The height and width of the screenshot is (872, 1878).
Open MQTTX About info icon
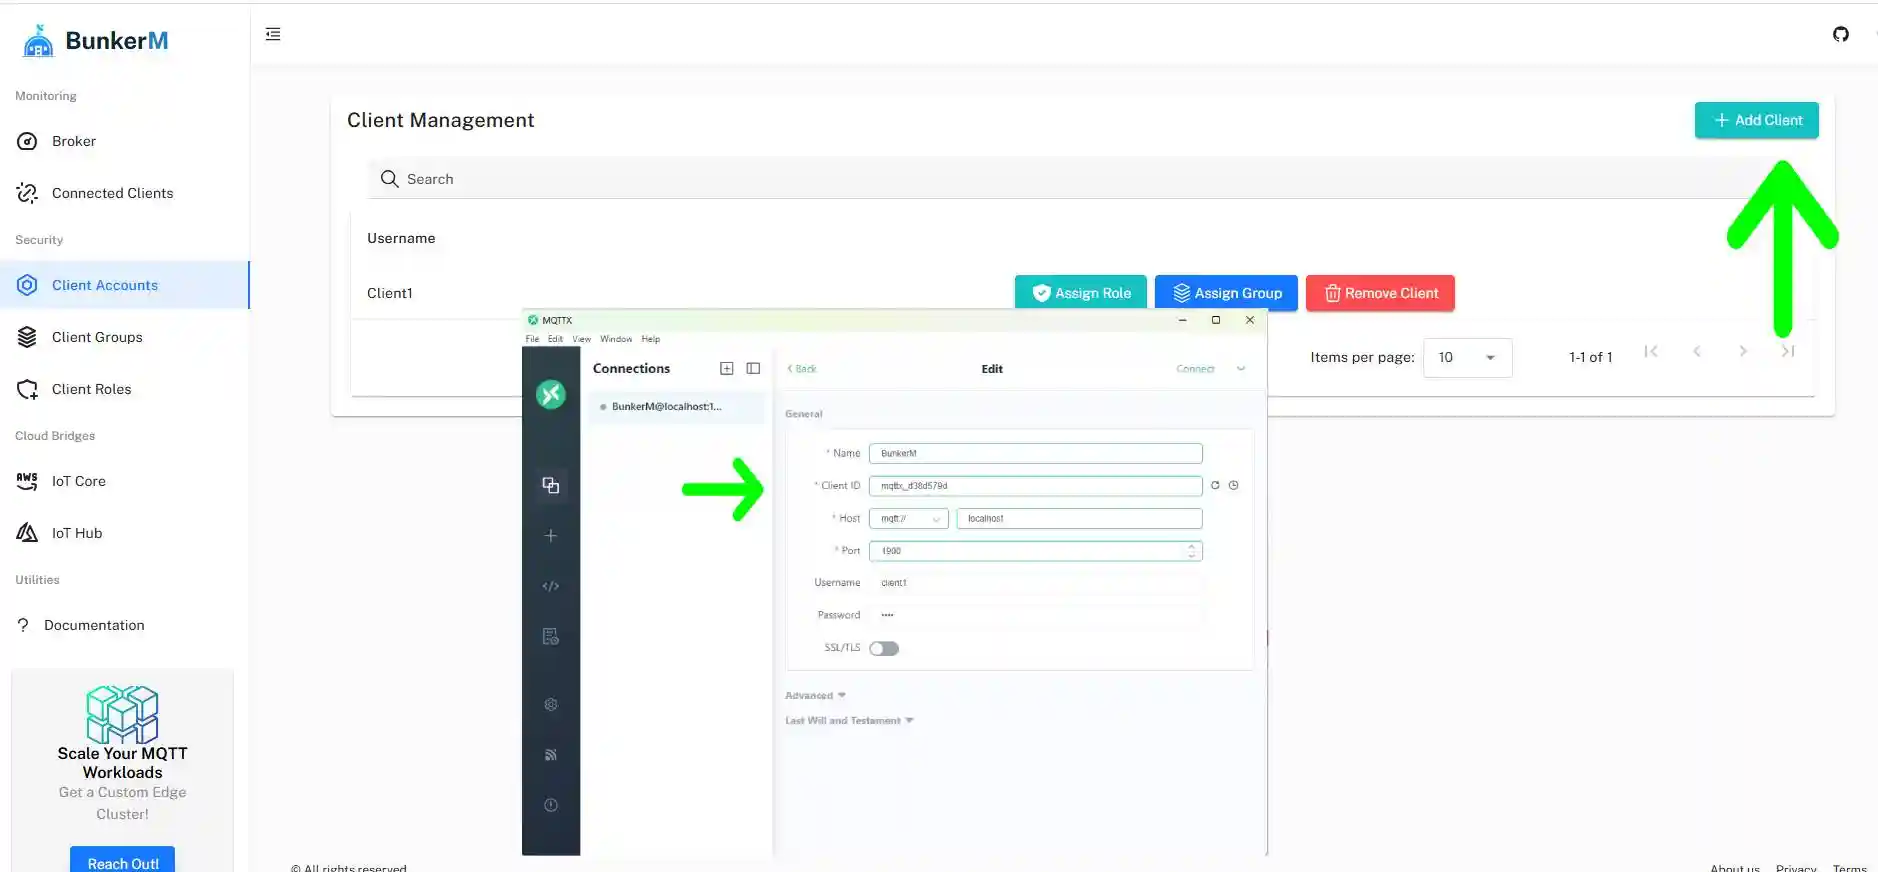[551, 805]
